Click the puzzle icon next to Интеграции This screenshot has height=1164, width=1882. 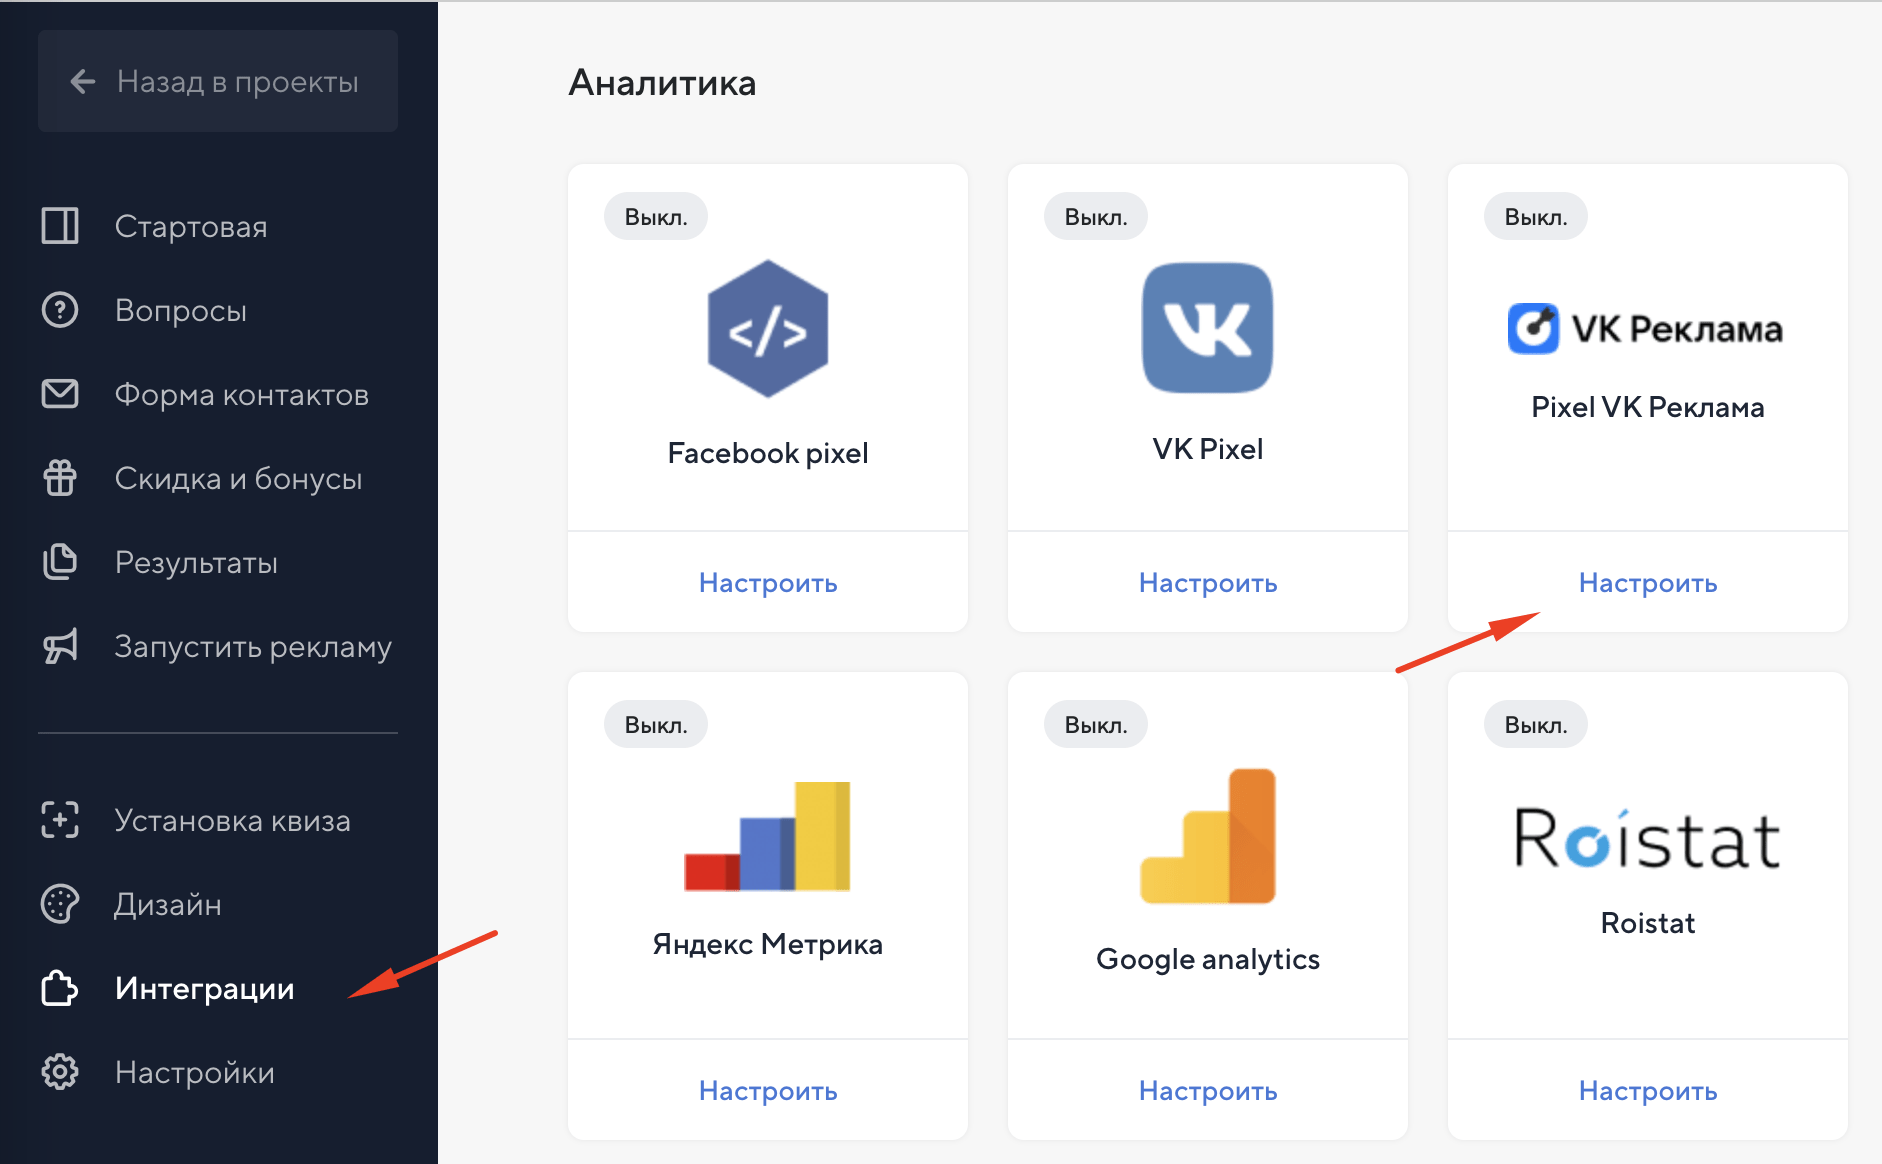click(x=60, y=988)
